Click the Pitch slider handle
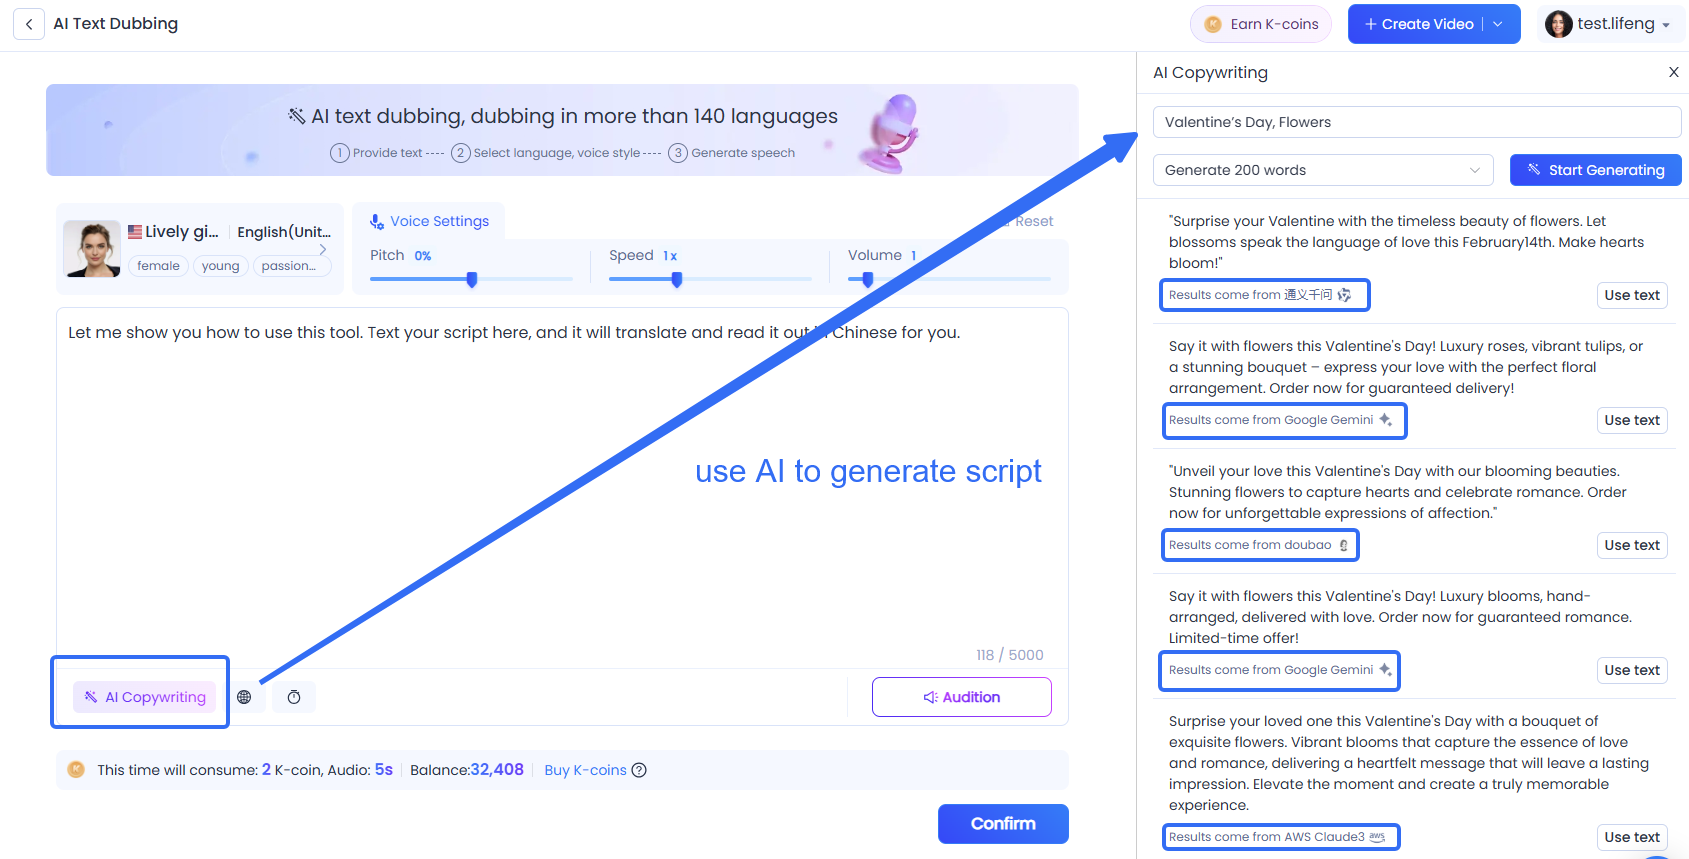This screenshot has width=1689, height=859. click(472, 279)
